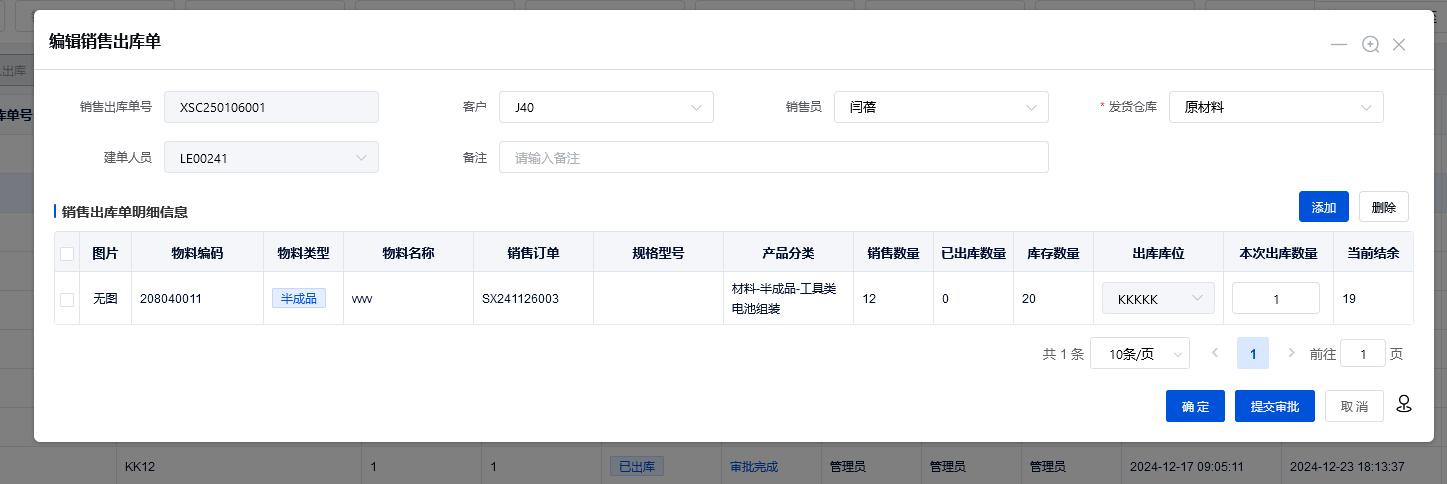Image resolution: width=1447 pixels, height=484 pixels.
Task: Click the 本次出库数量 quantity input
Action: pyautogui.click(x=1275, y=299)
